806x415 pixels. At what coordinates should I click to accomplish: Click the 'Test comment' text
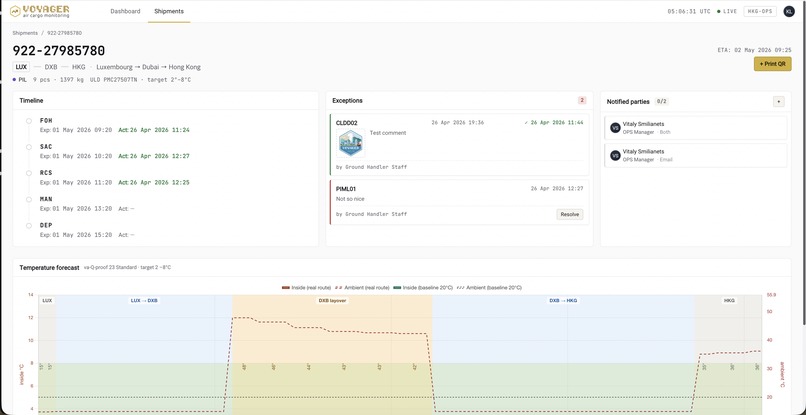388,133
